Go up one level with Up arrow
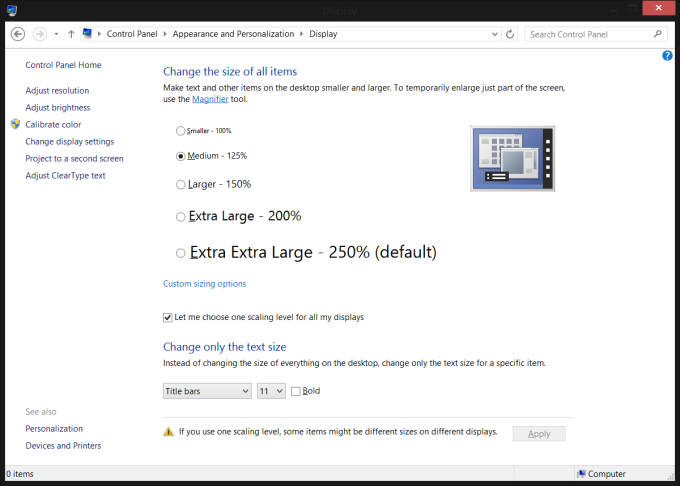Screen dimensions: 680x486 click(x=71, y=34)
